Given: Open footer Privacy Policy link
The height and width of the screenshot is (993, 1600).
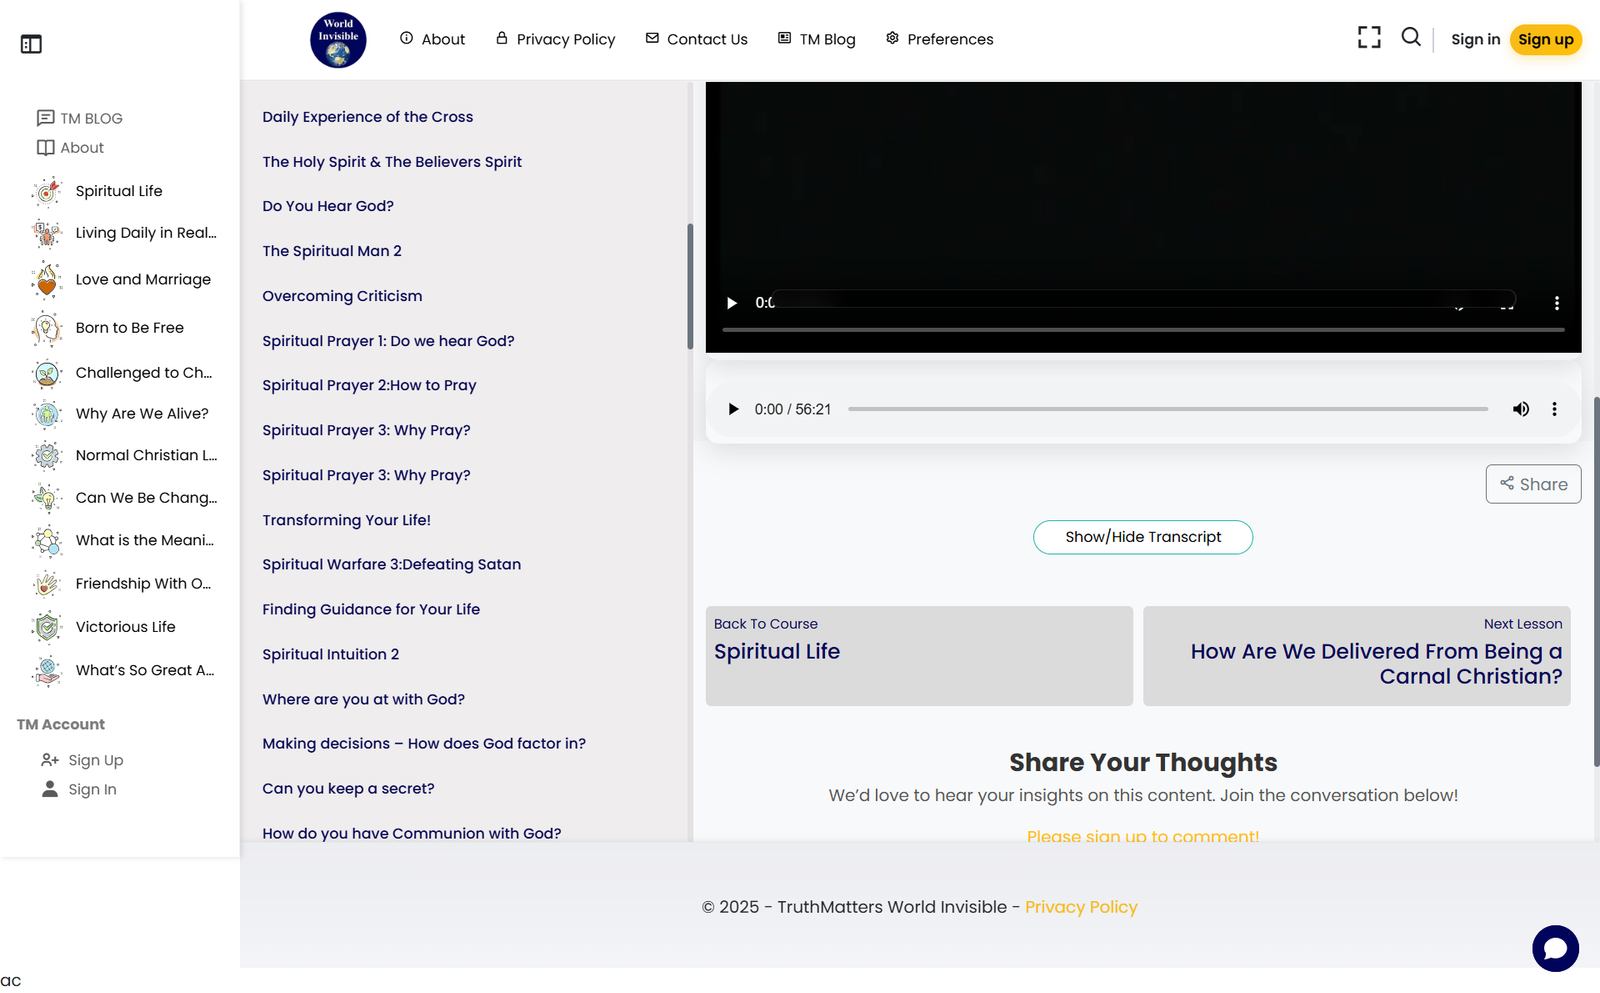Looking at the screenshot, I should 1081,907.
